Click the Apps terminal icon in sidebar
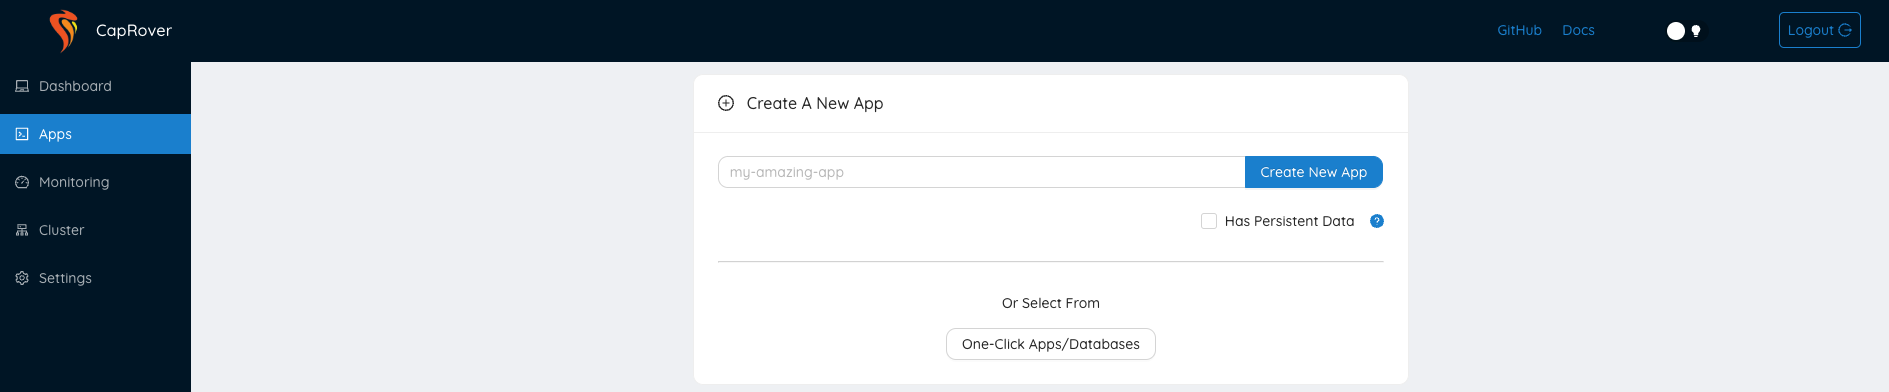This screenshot has height=392, width=1889. pyautogui.click(x=22, y=134)
